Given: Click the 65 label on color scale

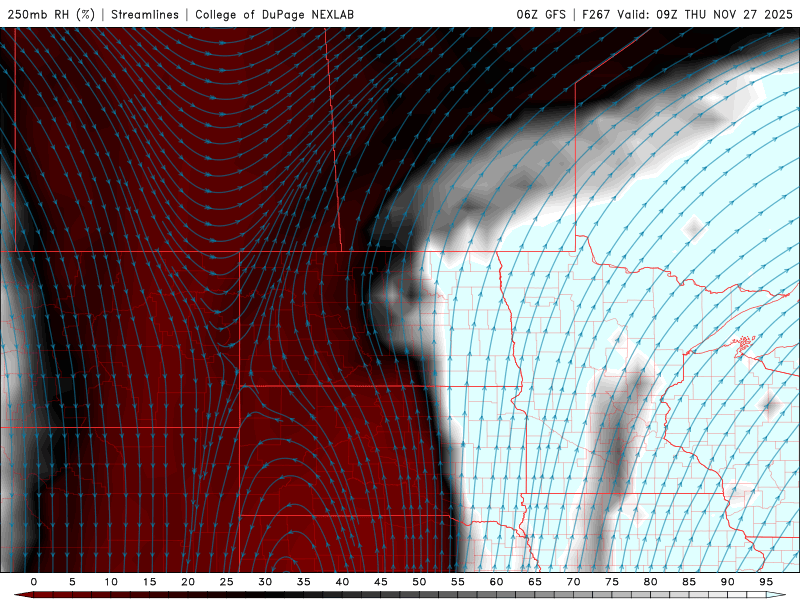Looking at the screenshot, I should 535,582.
